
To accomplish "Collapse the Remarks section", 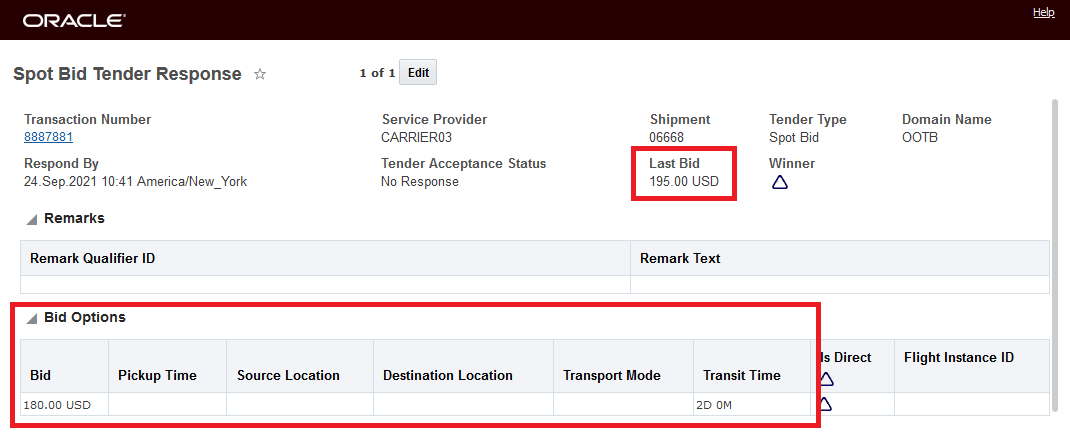I will pyautogui.click(x=32, y=218).
